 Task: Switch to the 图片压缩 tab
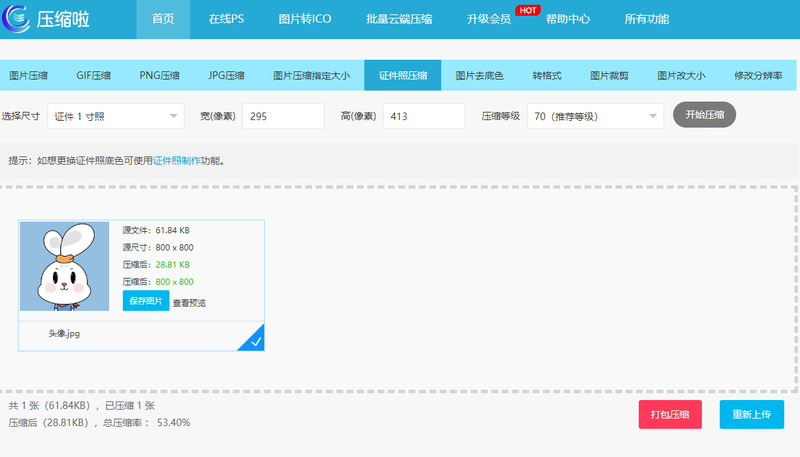click(x=29, y=75)
